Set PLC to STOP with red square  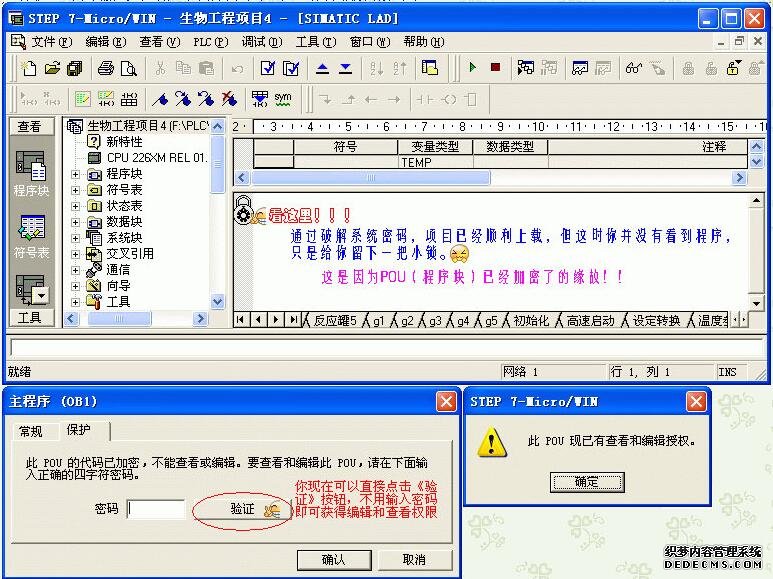click(x=495, y=67)
